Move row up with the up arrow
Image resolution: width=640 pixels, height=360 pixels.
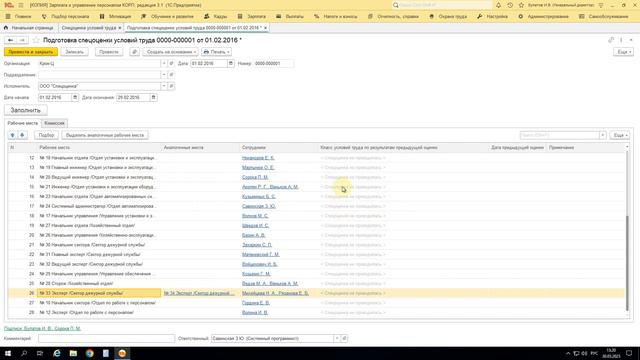tap(13, 135)
